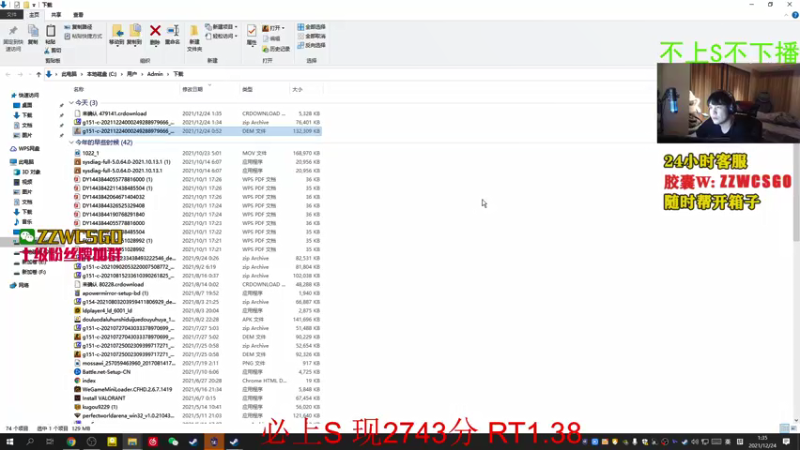Go forward with the Forward arrow

[20, 74]
